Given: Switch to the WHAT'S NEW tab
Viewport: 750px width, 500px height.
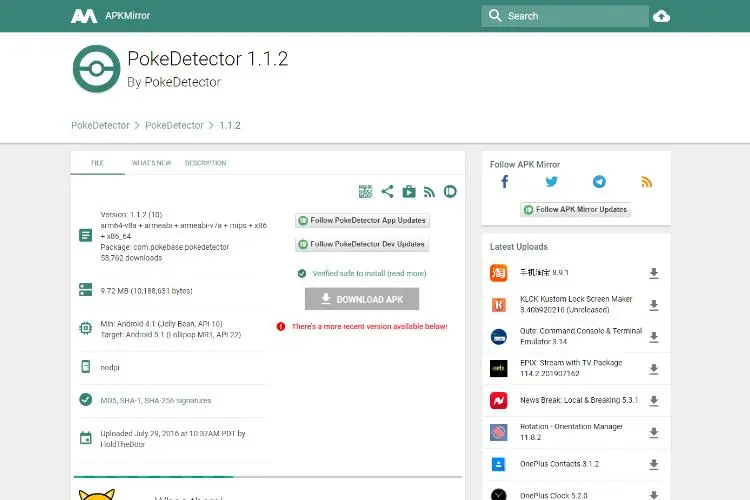Looking at the screenshot, I should coord(151,163).
